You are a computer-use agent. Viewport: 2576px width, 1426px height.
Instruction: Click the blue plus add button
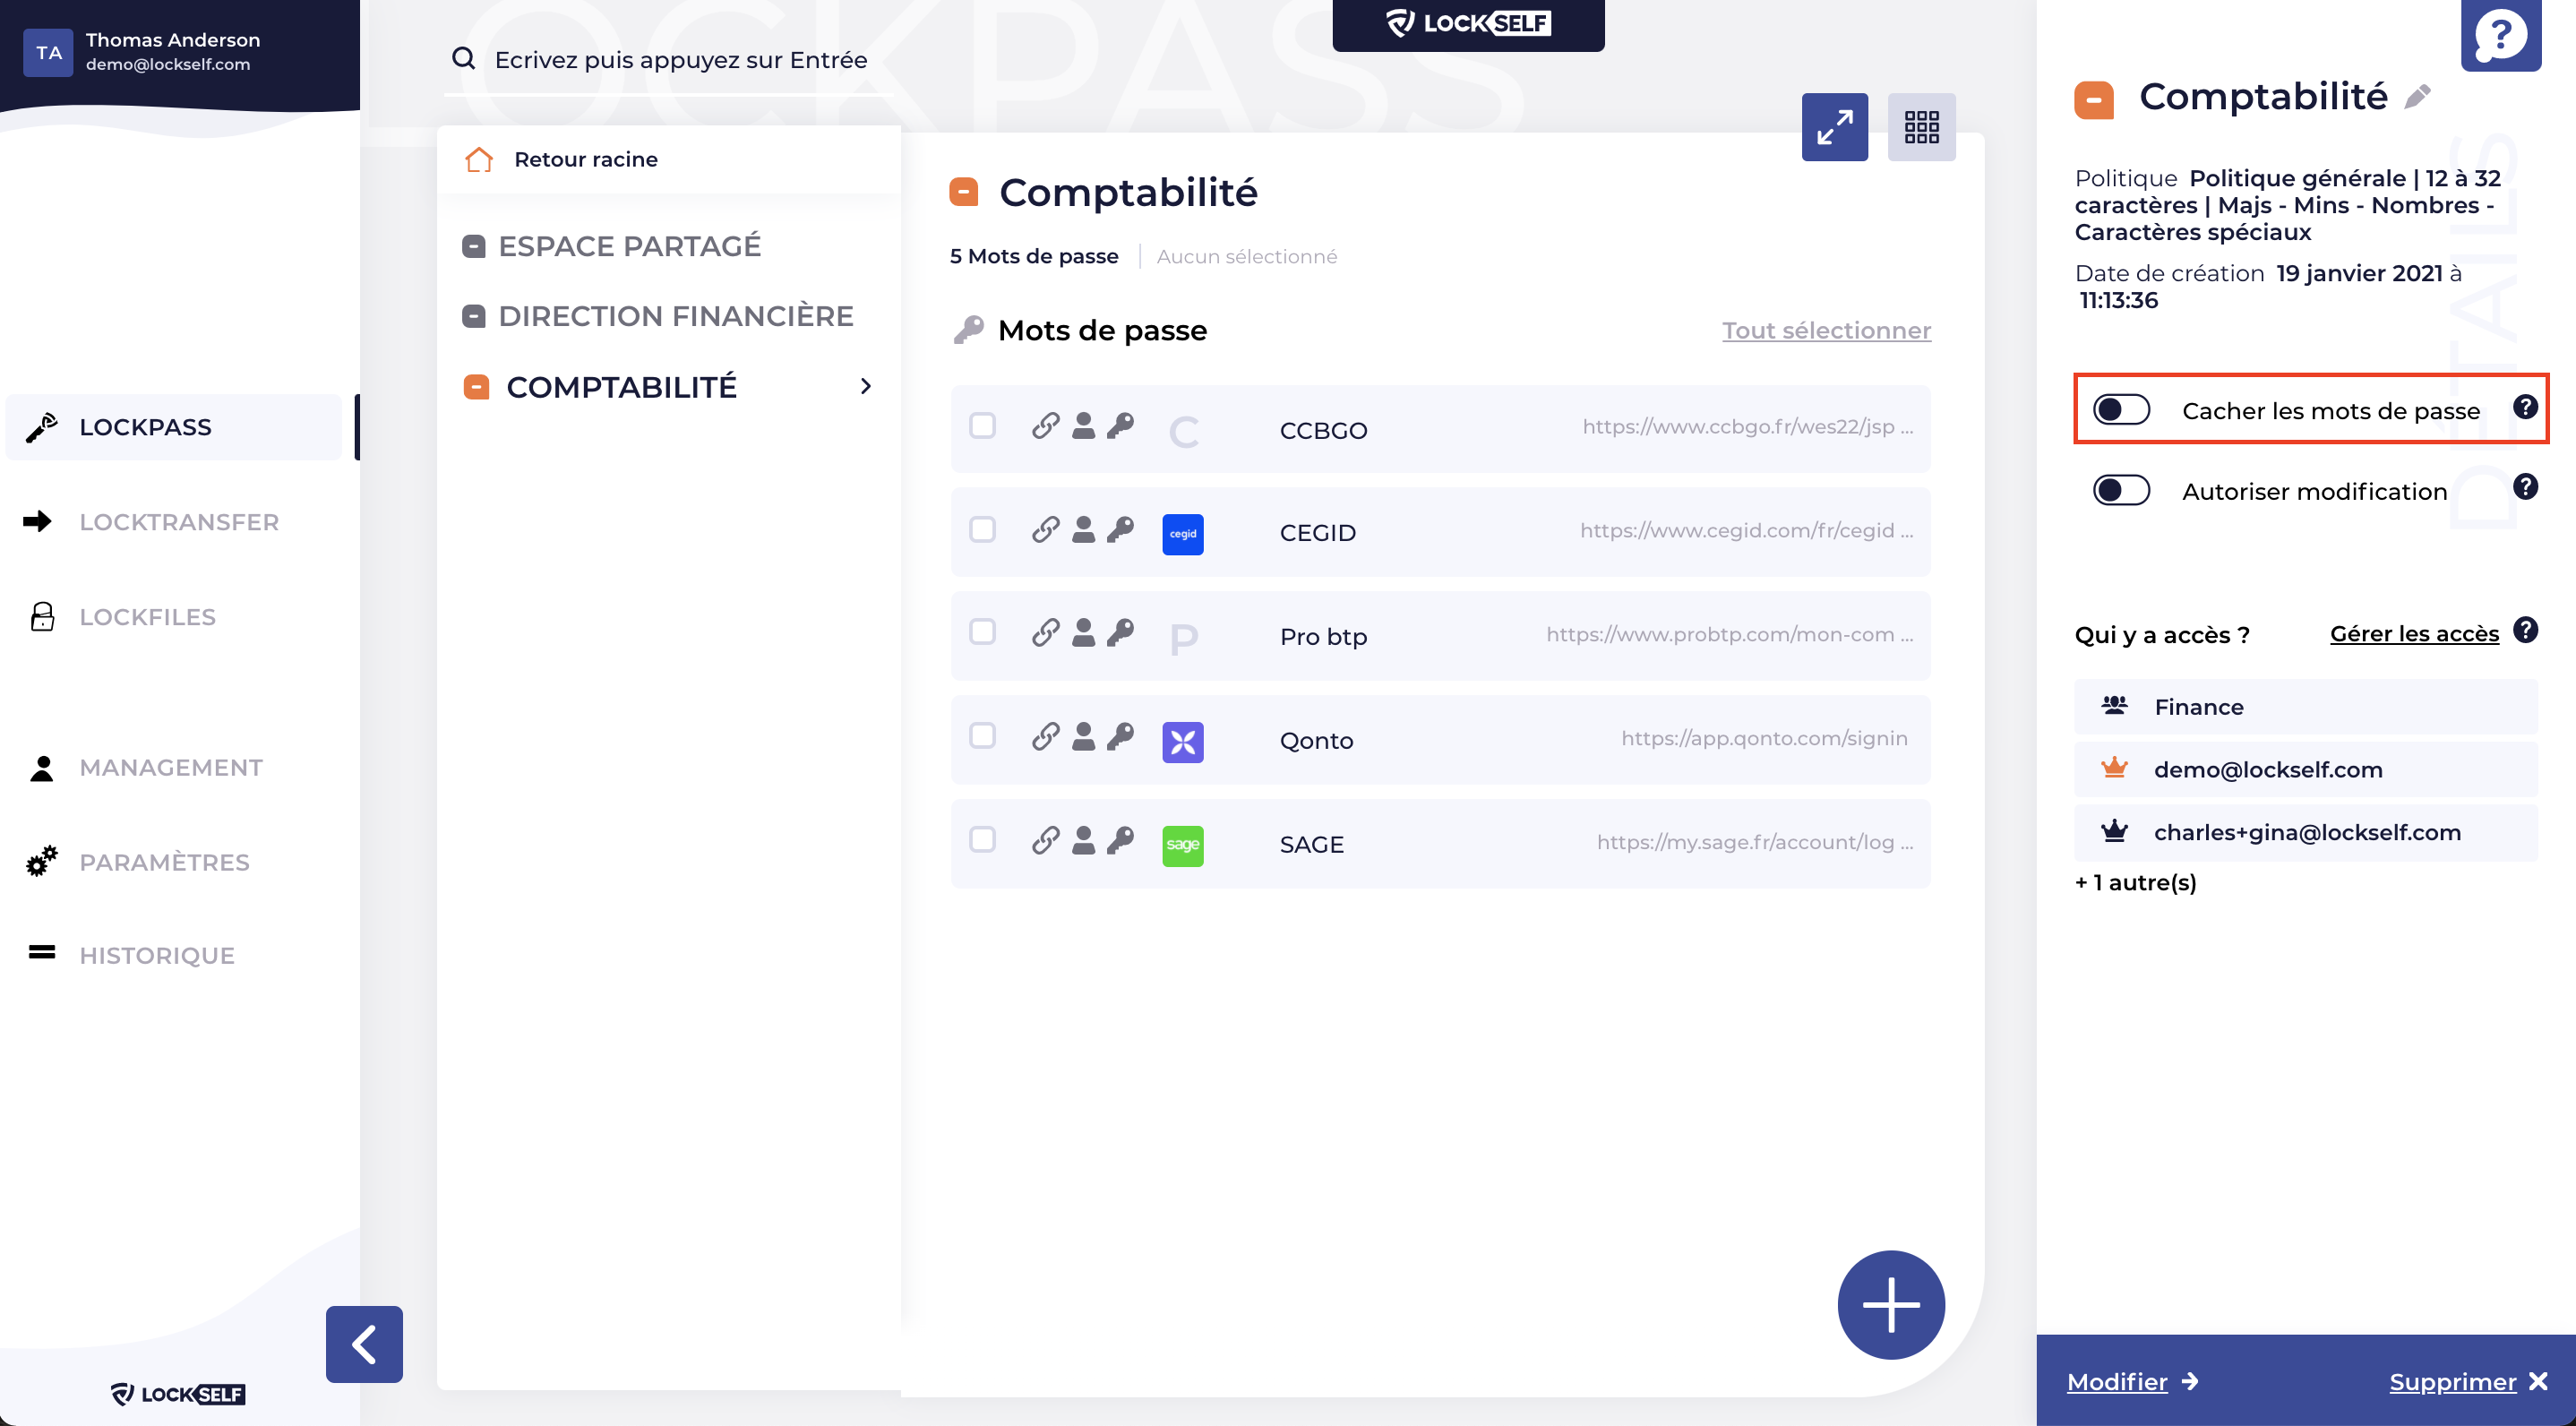pyautogui.click(x=1890, y=1304)
